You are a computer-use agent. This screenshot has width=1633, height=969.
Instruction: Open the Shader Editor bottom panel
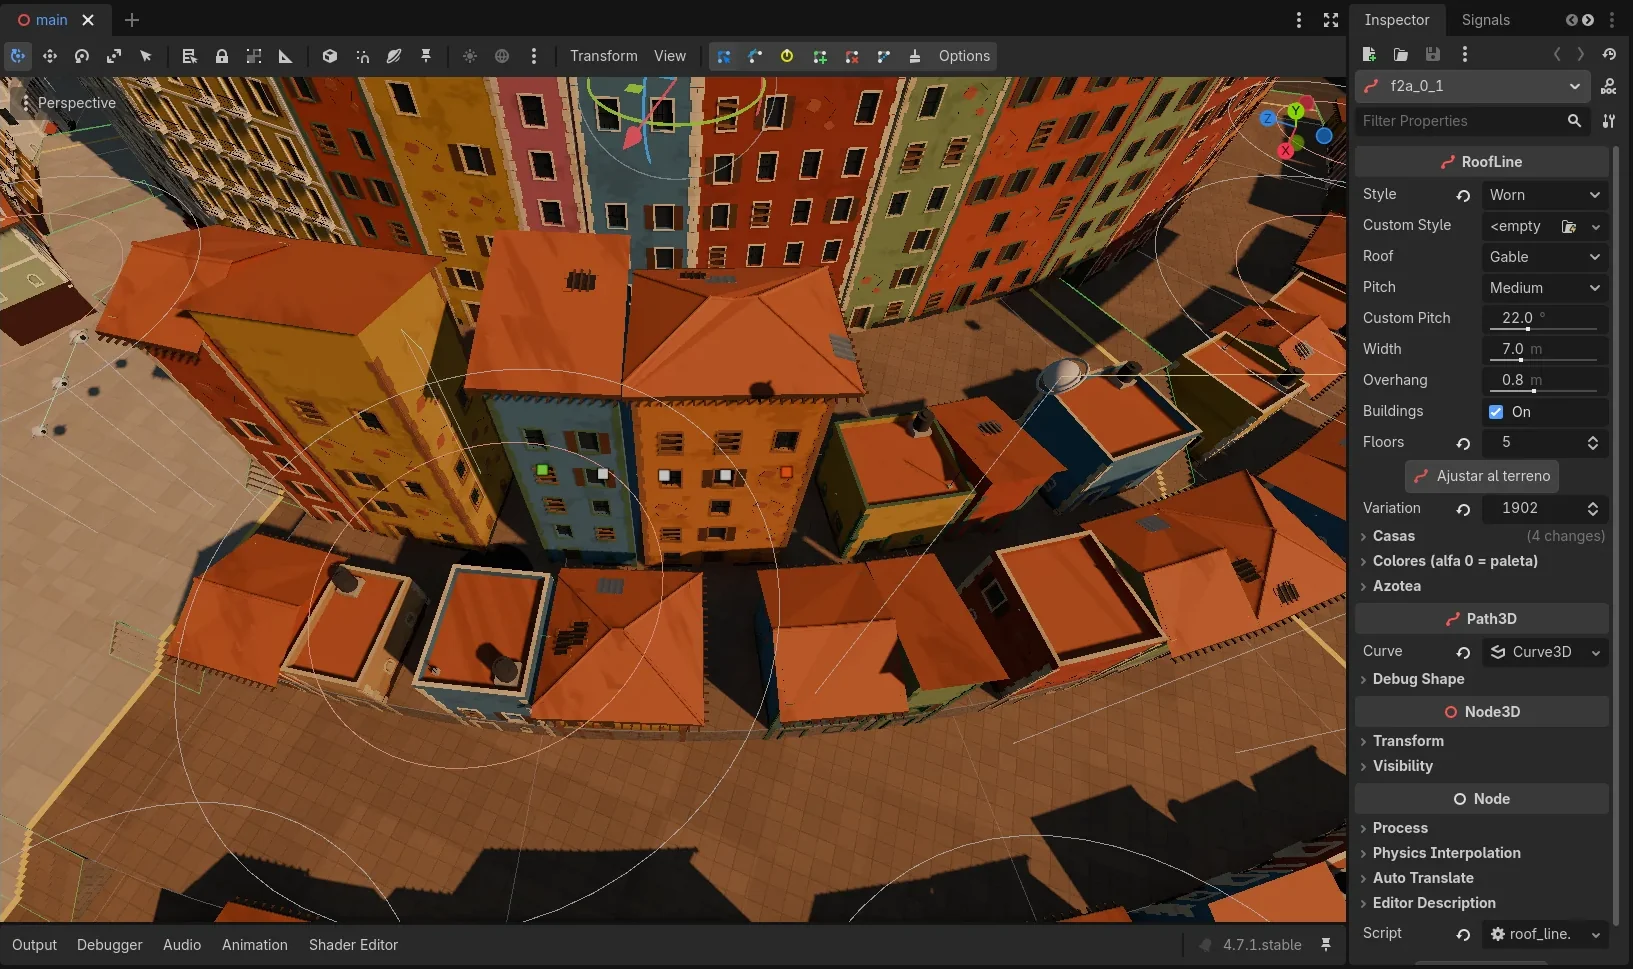(x=353, y=945)
